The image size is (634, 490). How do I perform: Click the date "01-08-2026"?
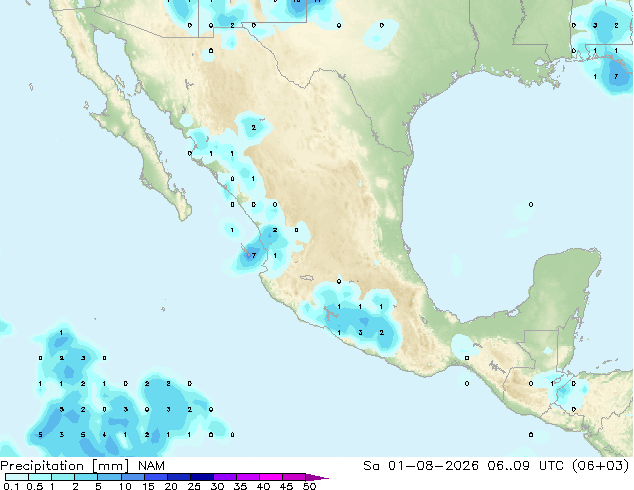point(433,466)
